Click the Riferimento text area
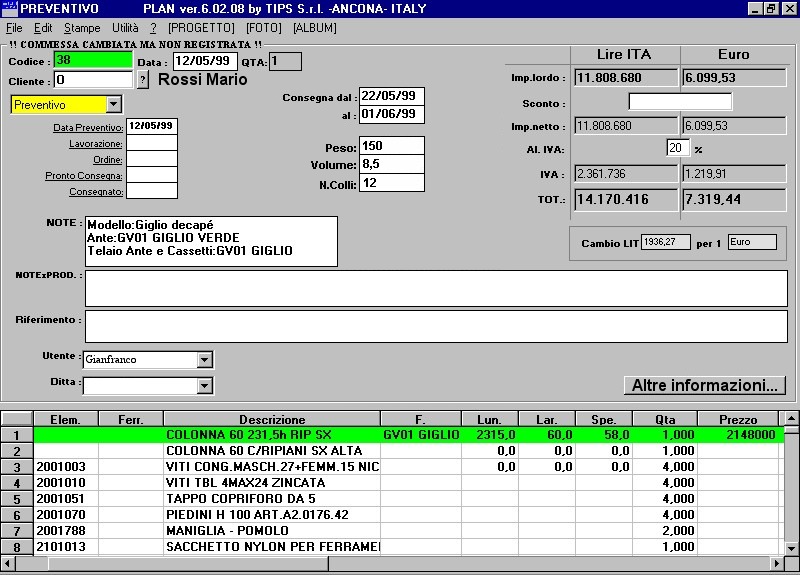Viewport: 800px width, 575px height. click(x=436, y=327)
